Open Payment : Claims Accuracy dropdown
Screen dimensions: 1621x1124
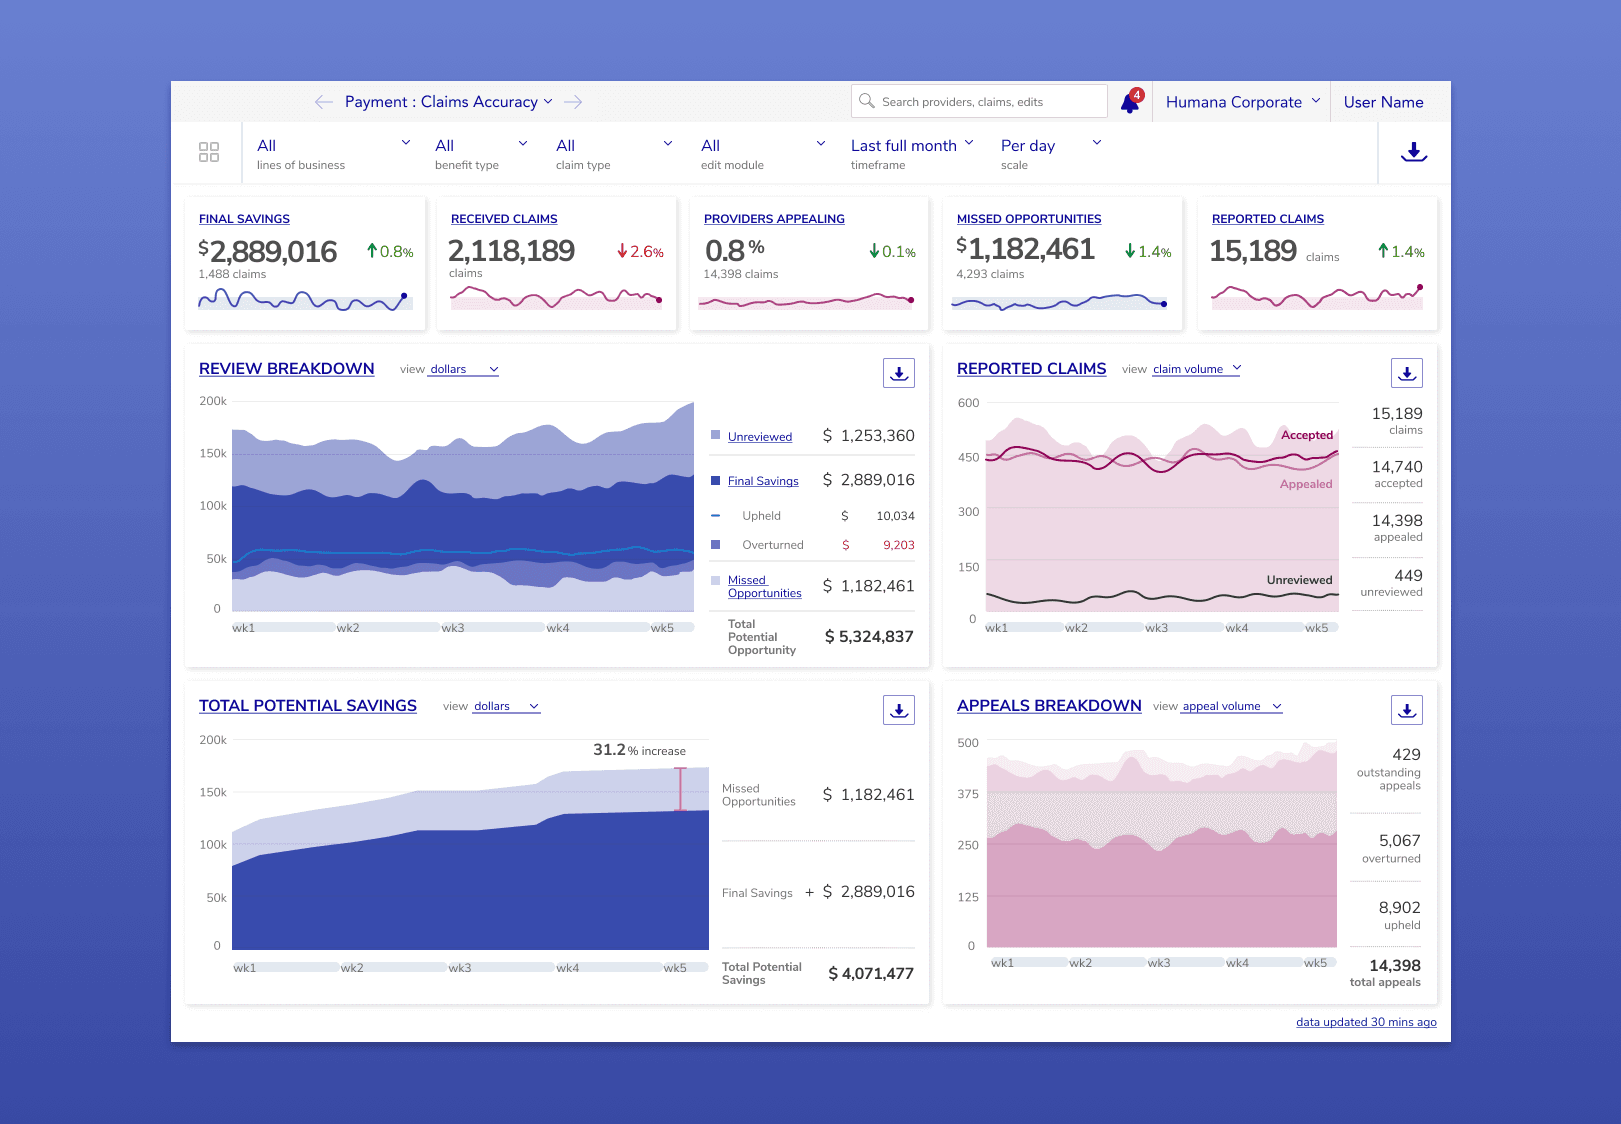[448, 102]
